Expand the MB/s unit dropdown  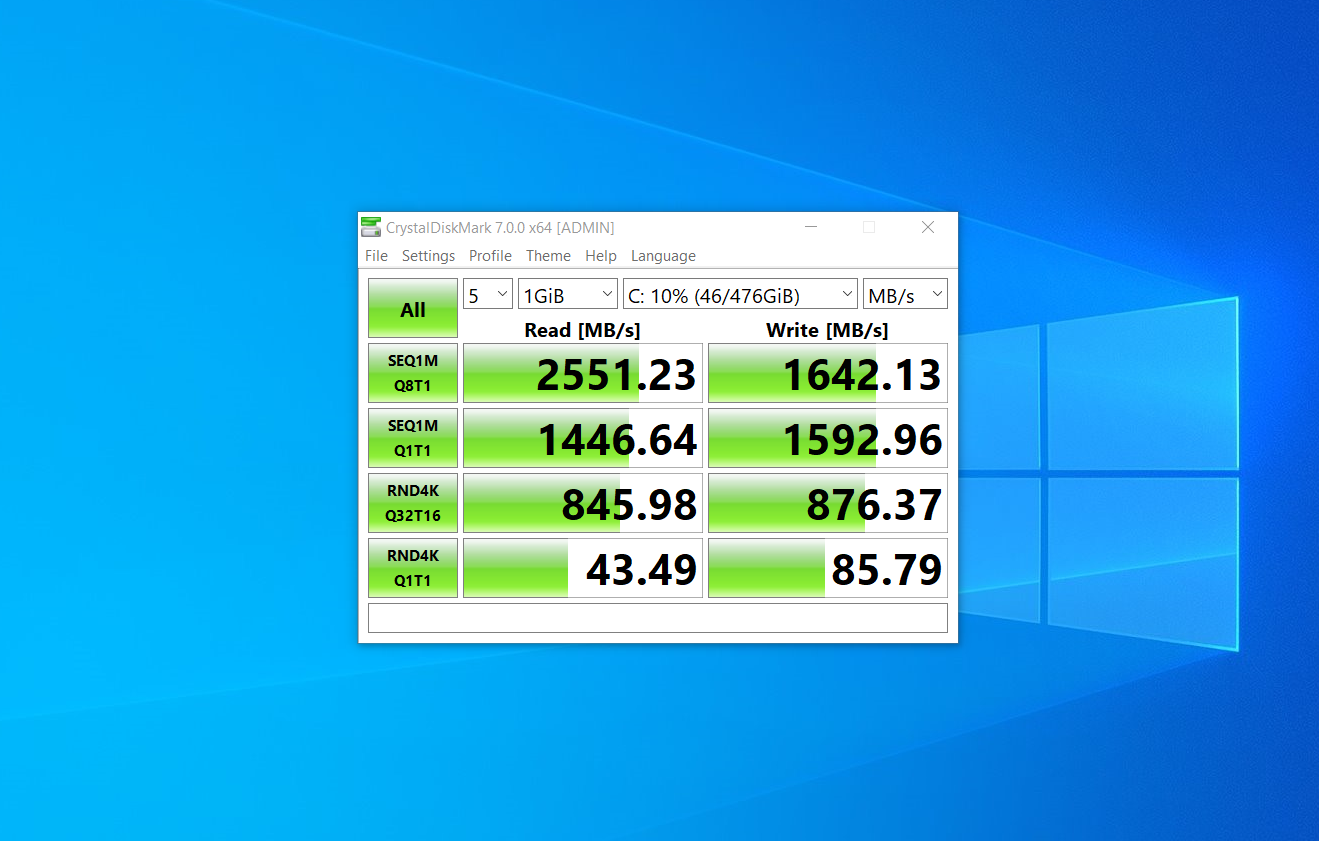point(905,294)
